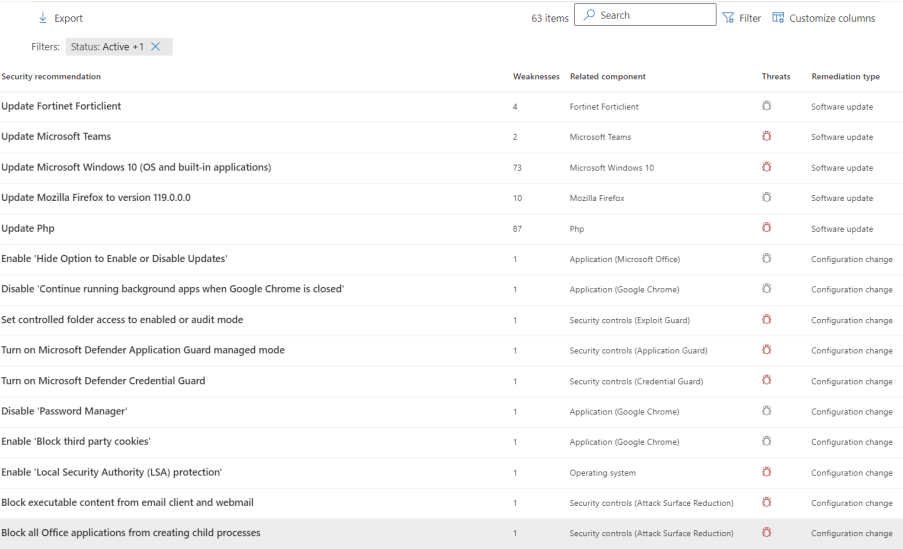Open the Filter pane
Image resolution: width=903 pixels, height=549 pixels.
pos(742,18)
